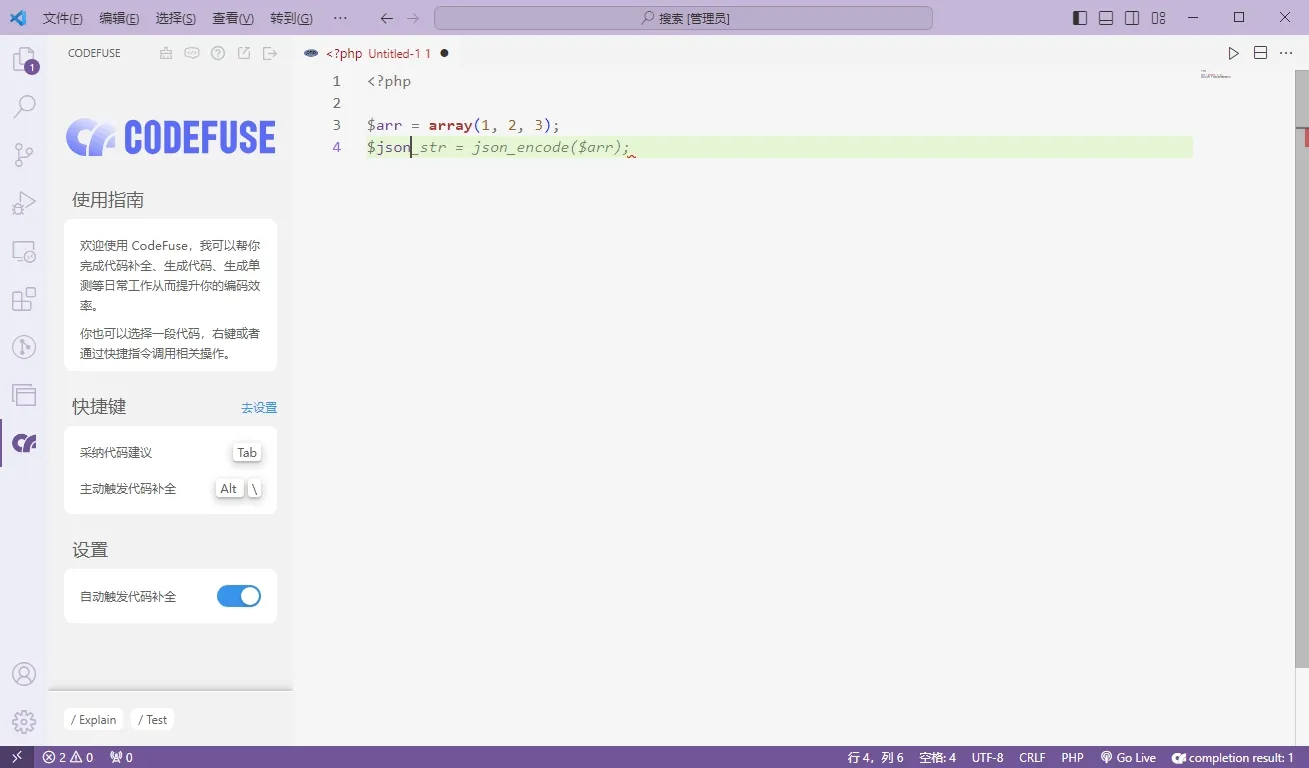Viewport: 1309px width, 768px height.
Task: Open the Remote Explorer view
Action: pos(24,251)
